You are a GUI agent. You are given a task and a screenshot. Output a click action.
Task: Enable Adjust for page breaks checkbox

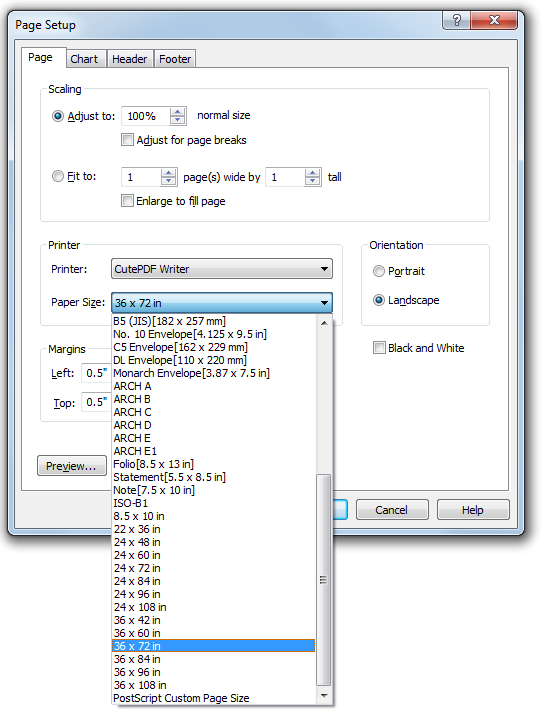click(127, 140)
